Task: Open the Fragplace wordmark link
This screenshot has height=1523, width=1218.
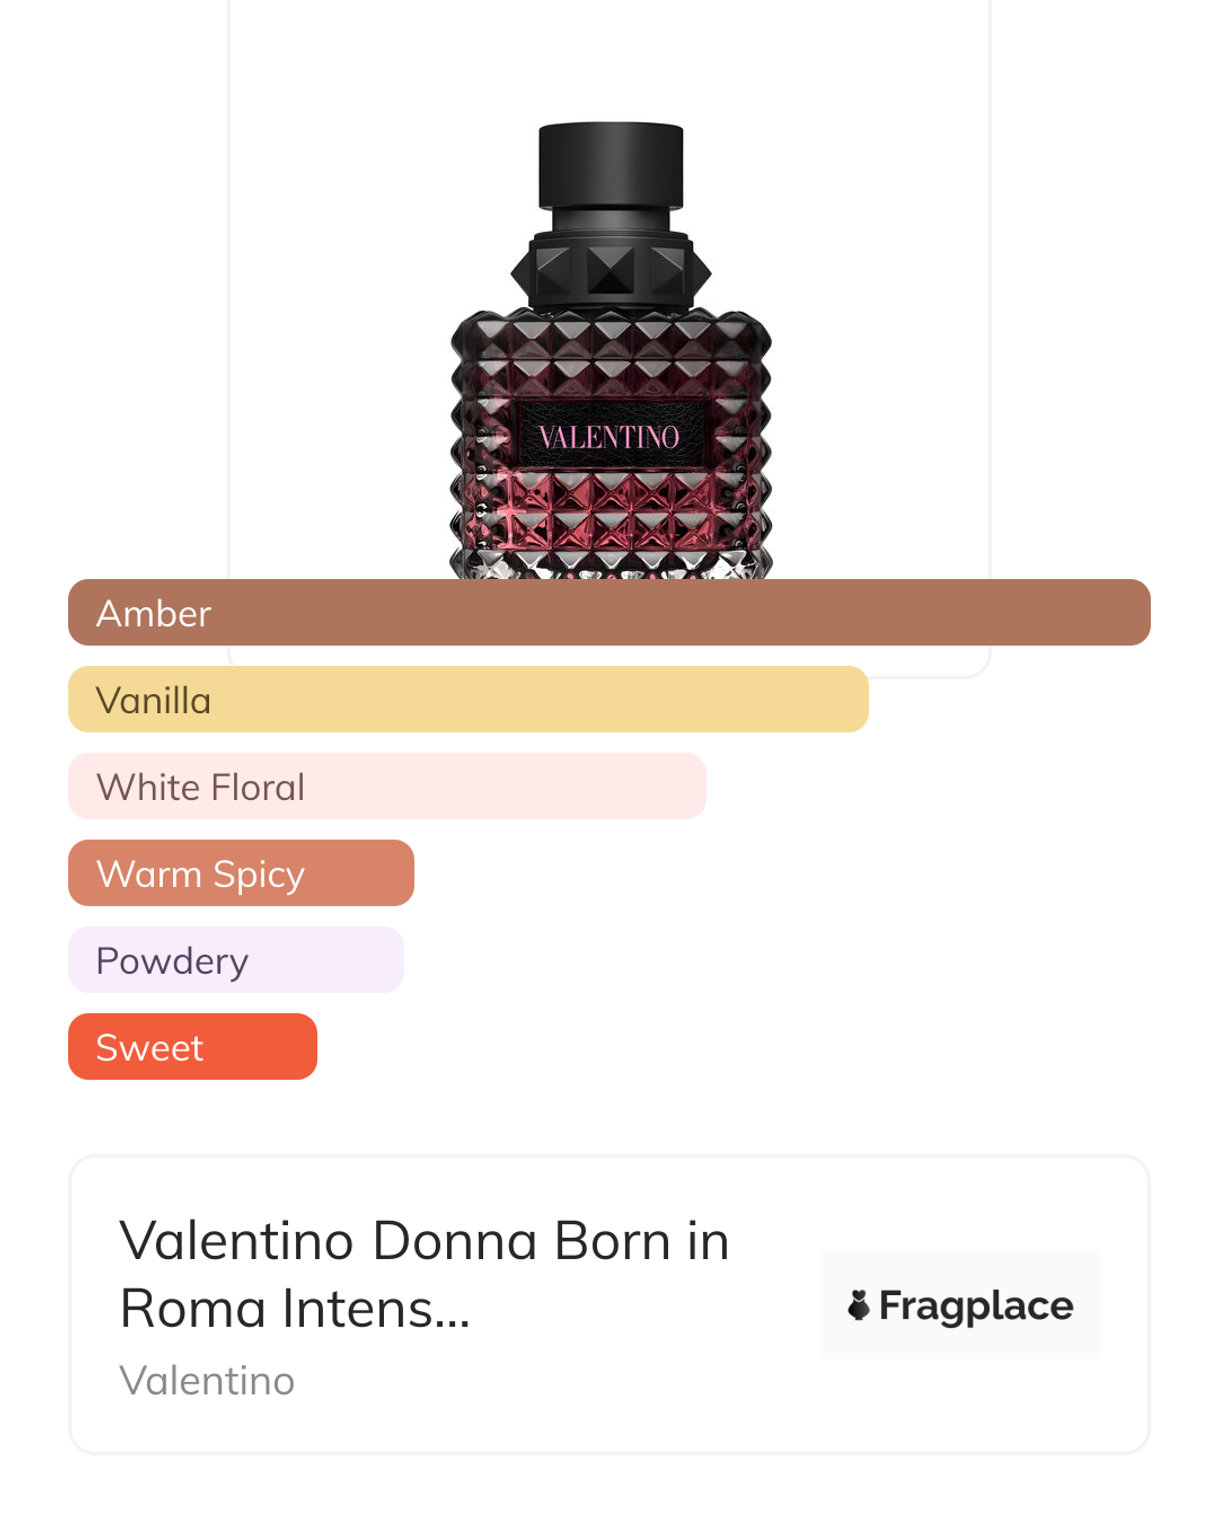Action: pyautogui.click(x=975, y=1305)
